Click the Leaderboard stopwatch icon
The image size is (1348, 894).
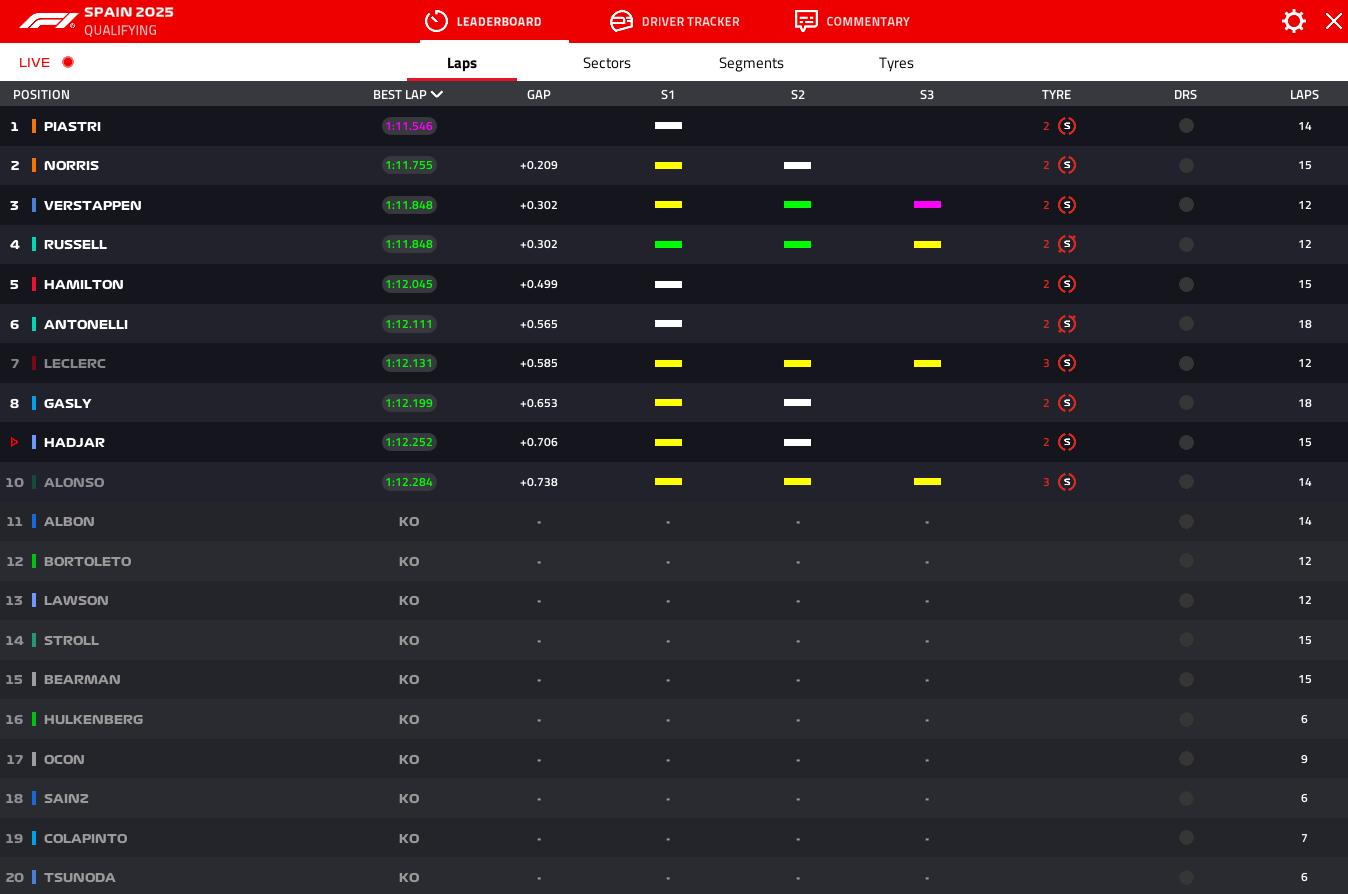[x=436, y=21]
